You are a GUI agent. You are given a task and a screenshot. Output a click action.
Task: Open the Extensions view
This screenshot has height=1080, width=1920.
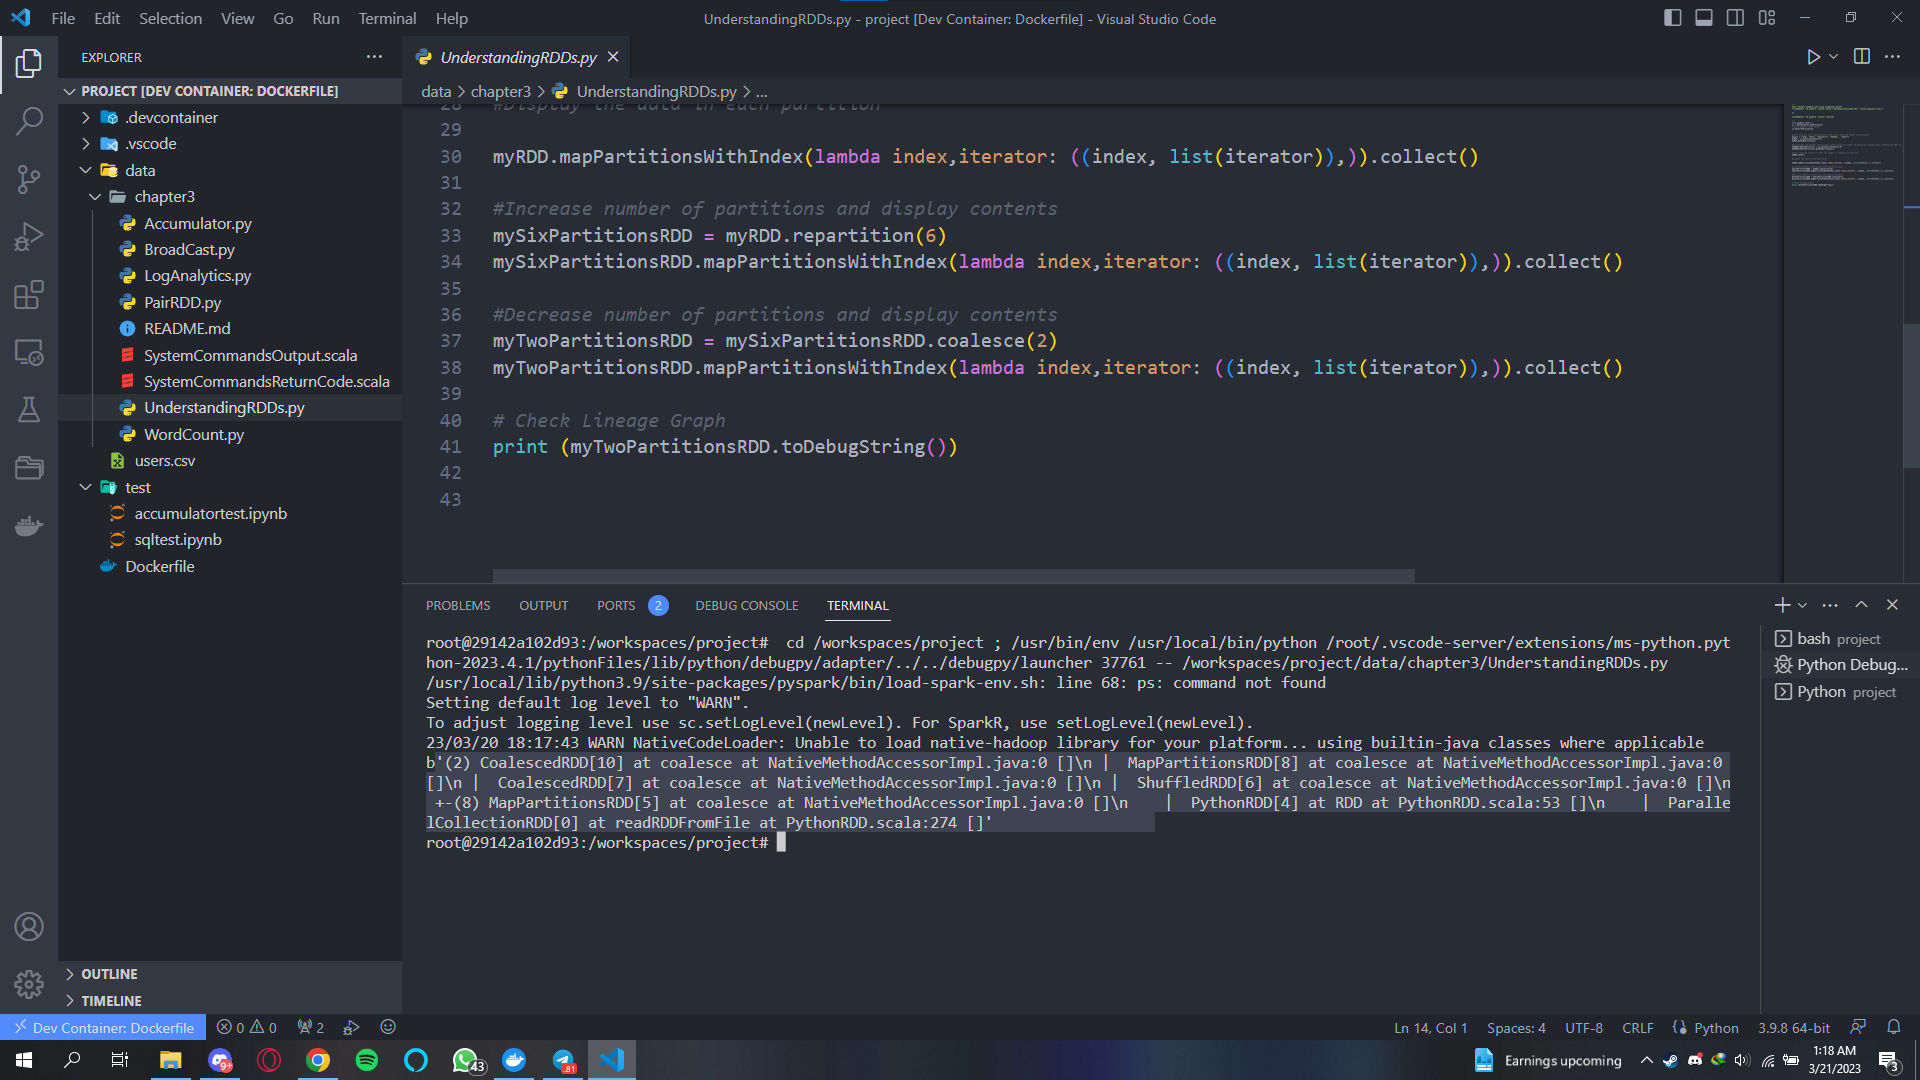[29, 295]
